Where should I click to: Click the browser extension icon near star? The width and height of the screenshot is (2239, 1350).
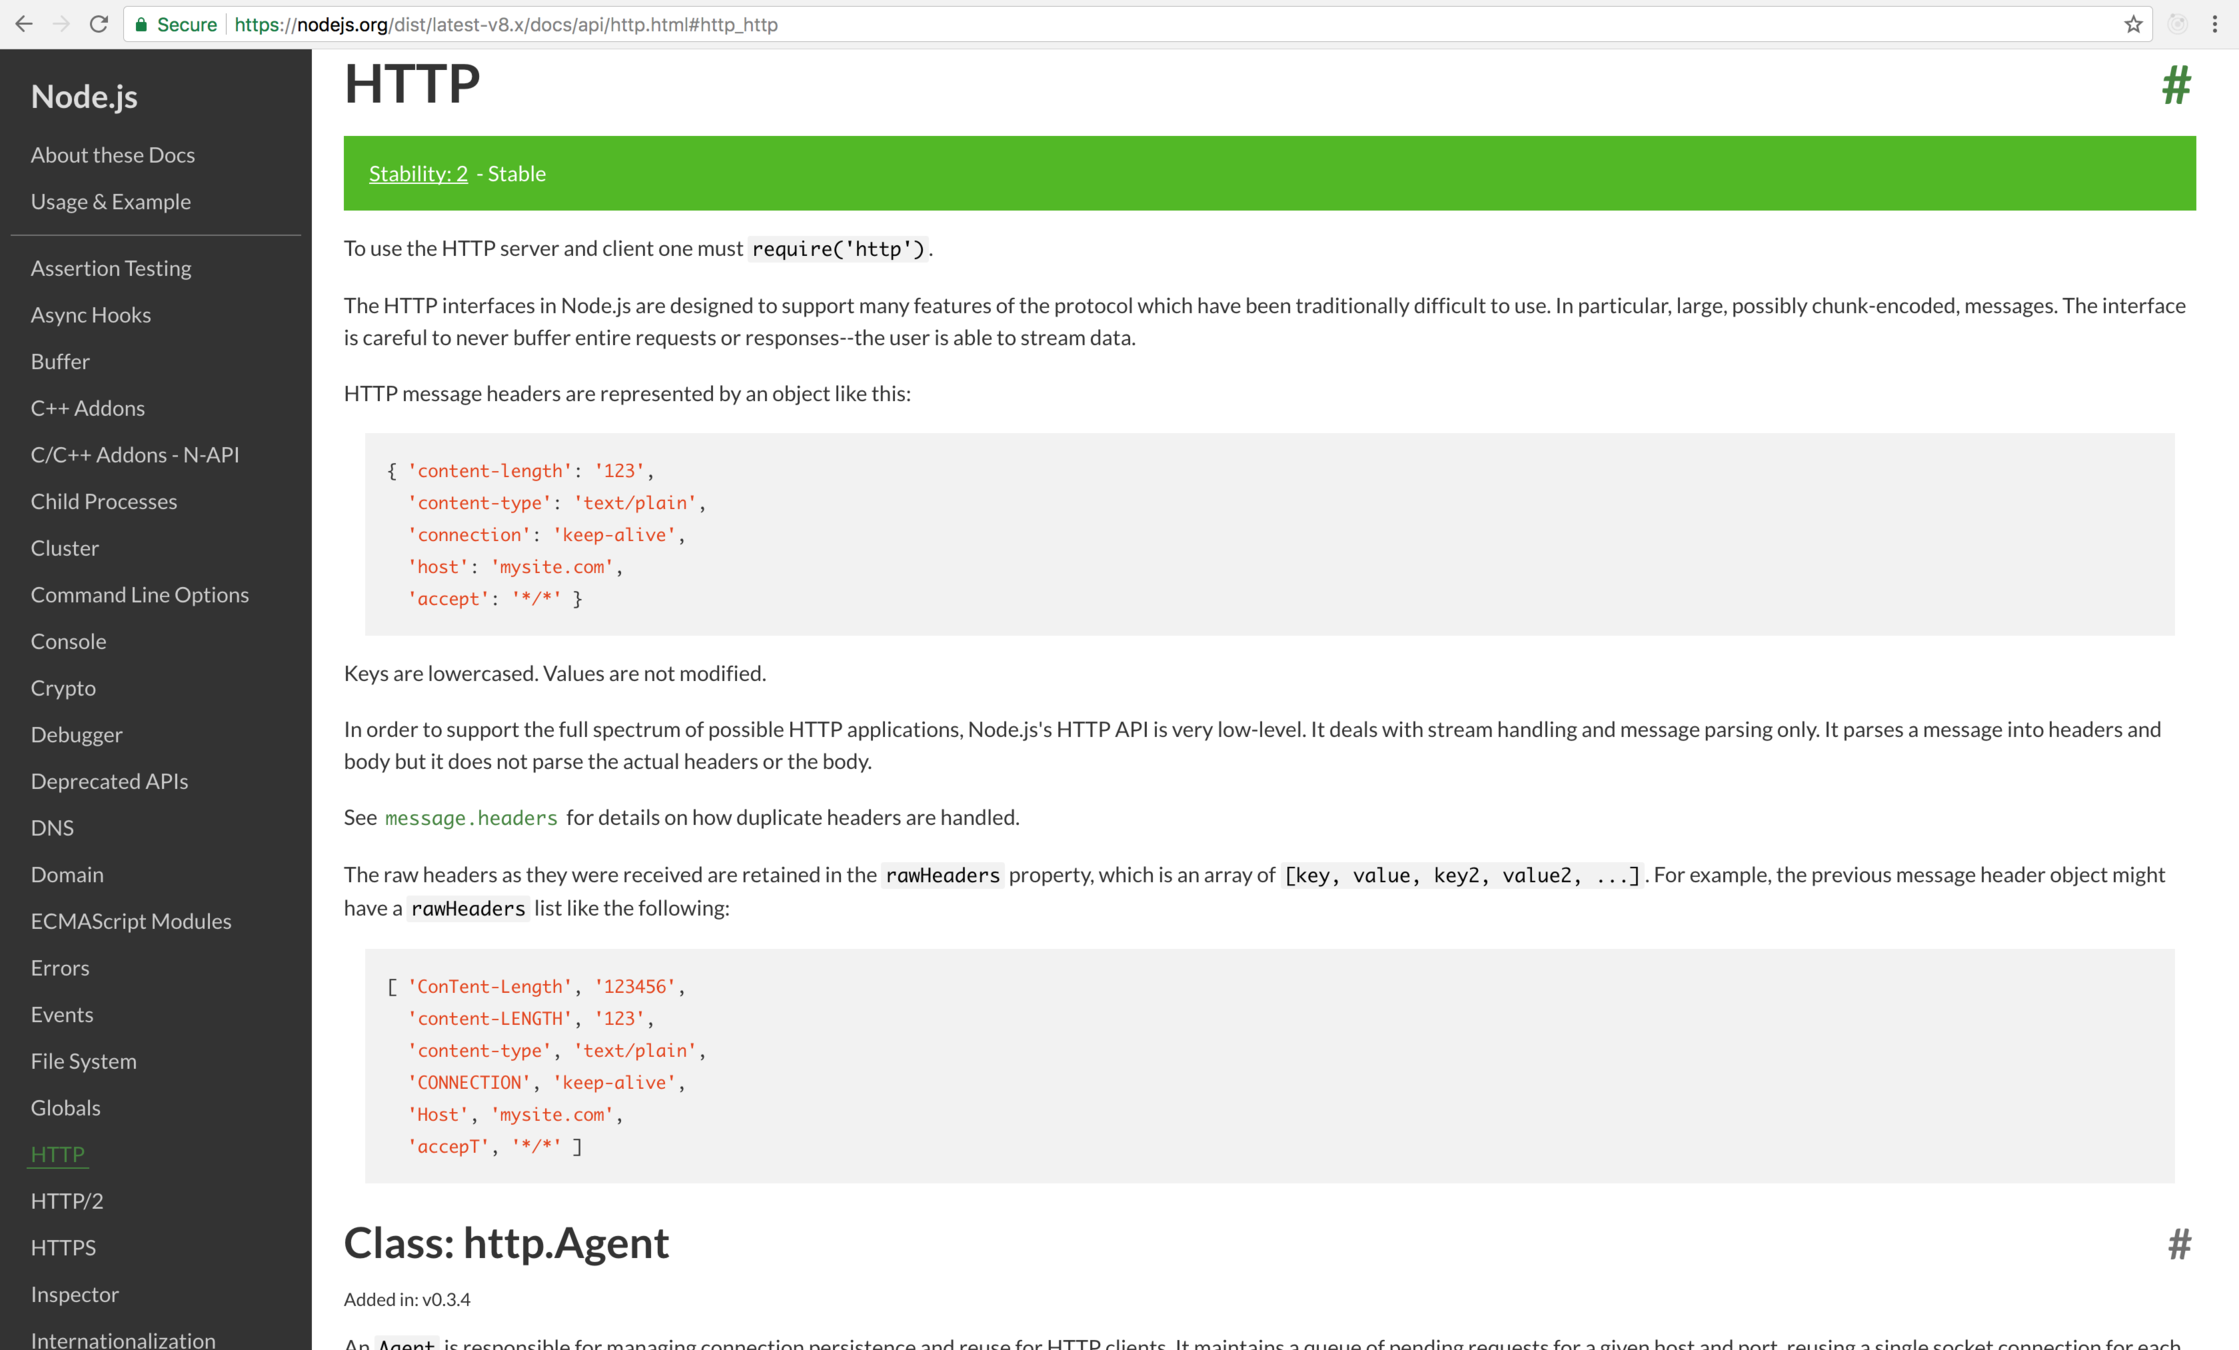point(2177,24)
